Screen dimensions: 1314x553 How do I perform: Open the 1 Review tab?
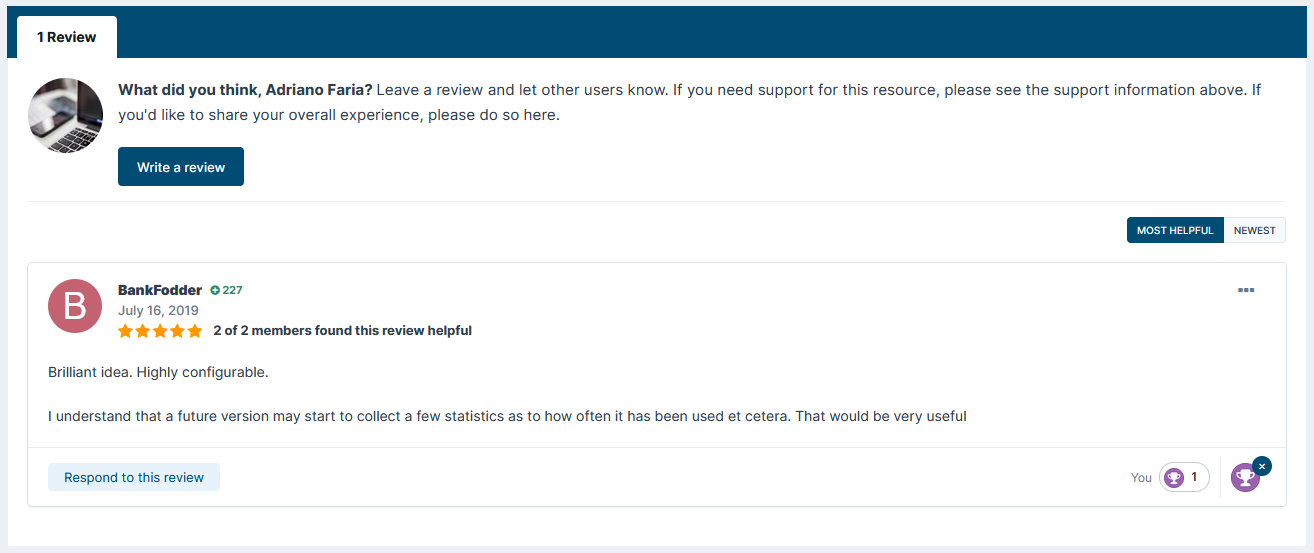(x=67, y=37)
